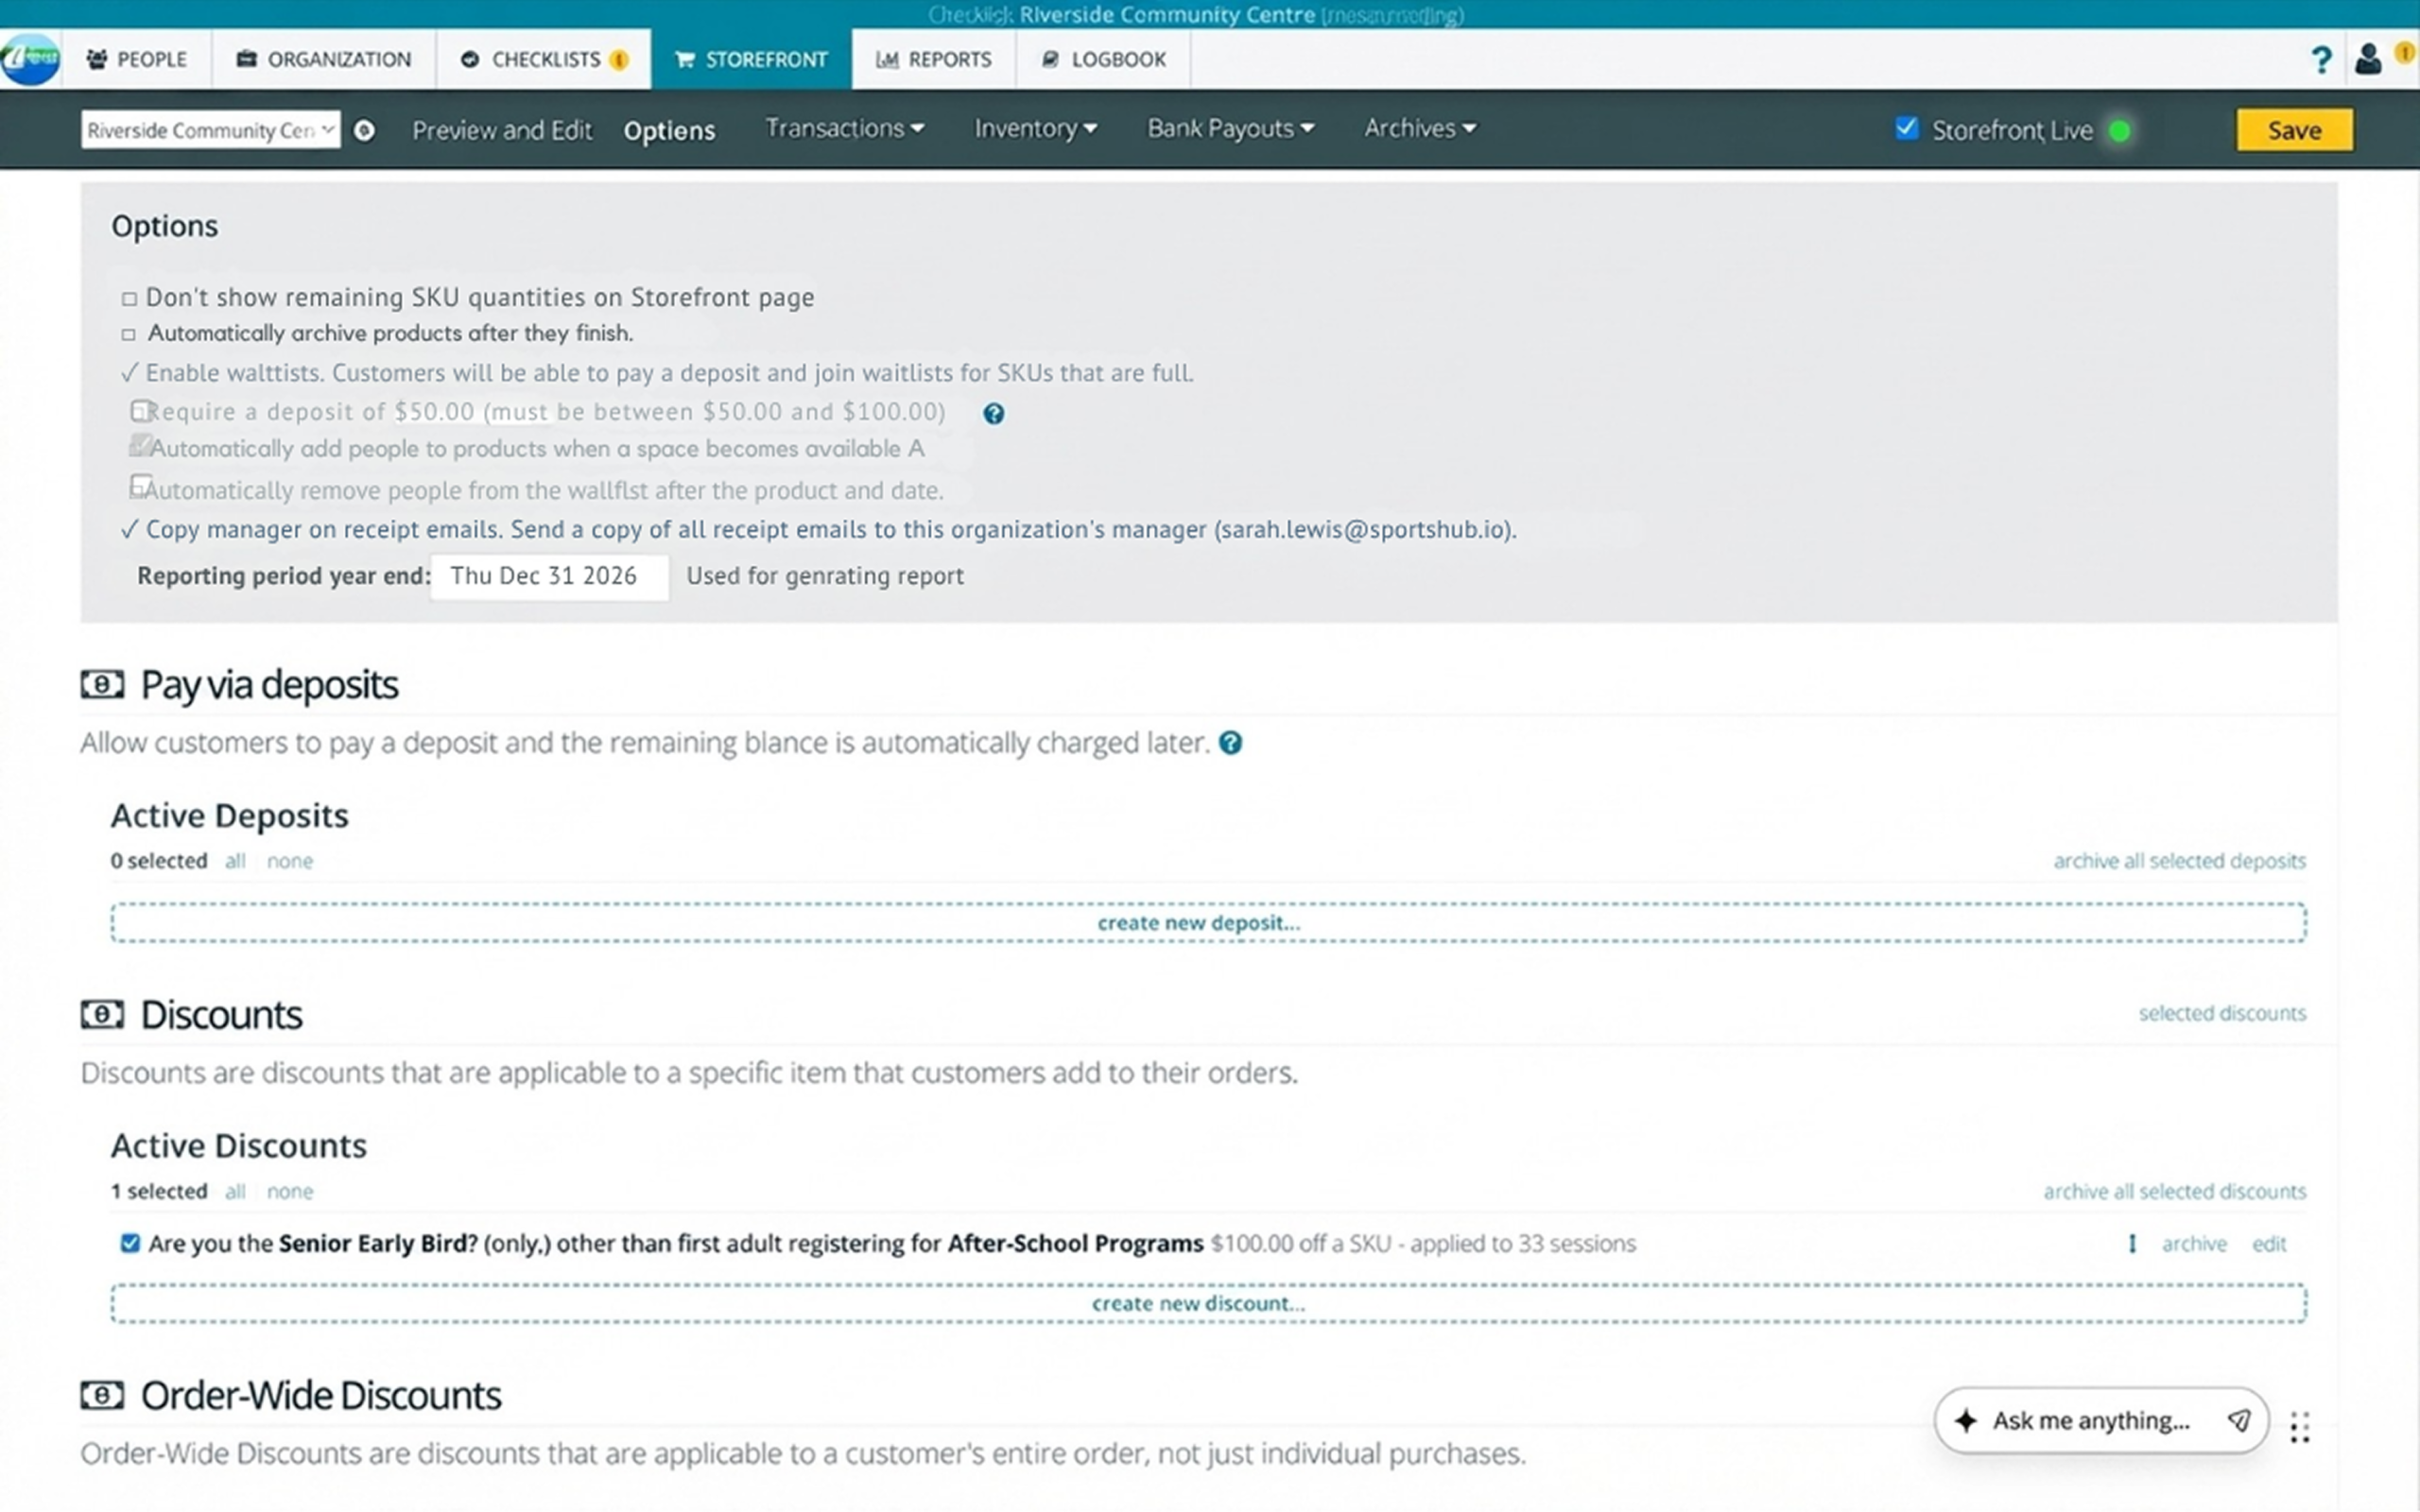Click the reorder handle icon on Senior Early Bird row
Image resolution: width=2420 pixels, height=1512 pixels.
pyautogui.click(x=2132, y=1244)
